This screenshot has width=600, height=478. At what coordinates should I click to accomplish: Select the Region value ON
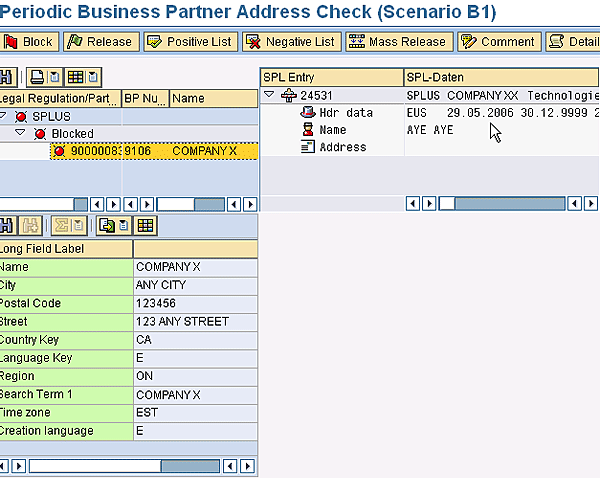point(196,376)
